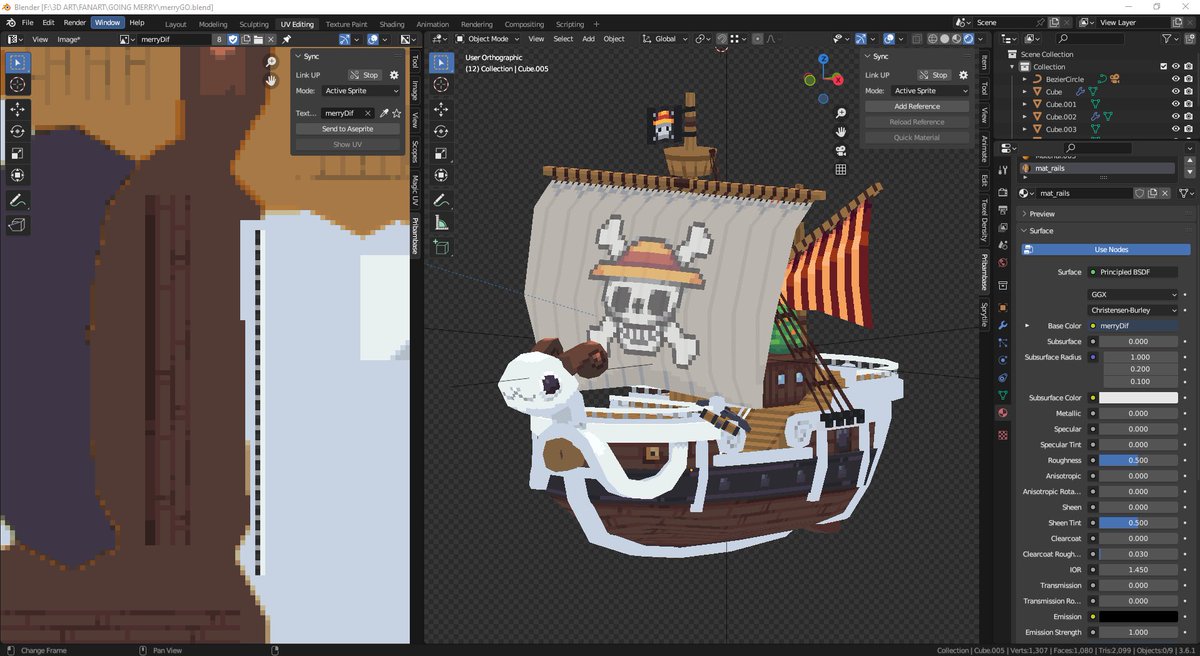This screenshot has width=1200, height=656.
Task: Choose the Transform tool in the 3D viewport toolbar
Action: pos(441,177)
